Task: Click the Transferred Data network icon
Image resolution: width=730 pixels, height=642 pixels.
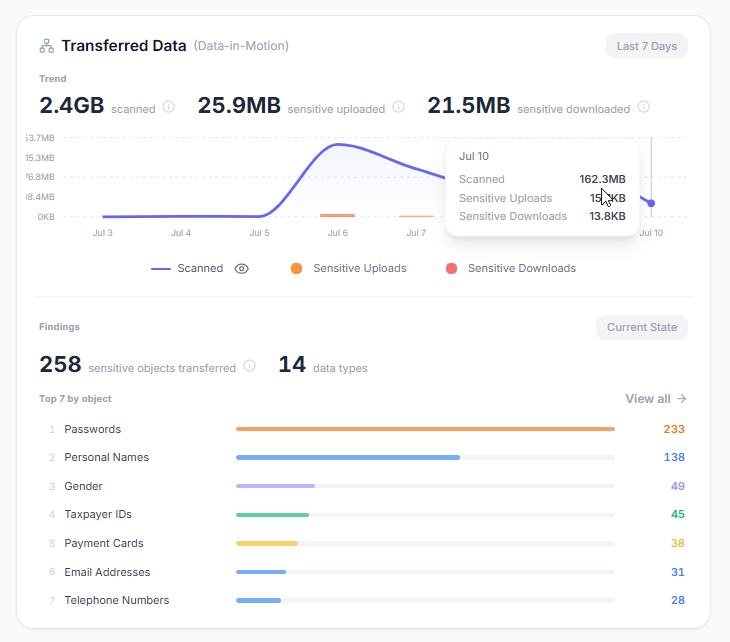Action: (47, 46)
